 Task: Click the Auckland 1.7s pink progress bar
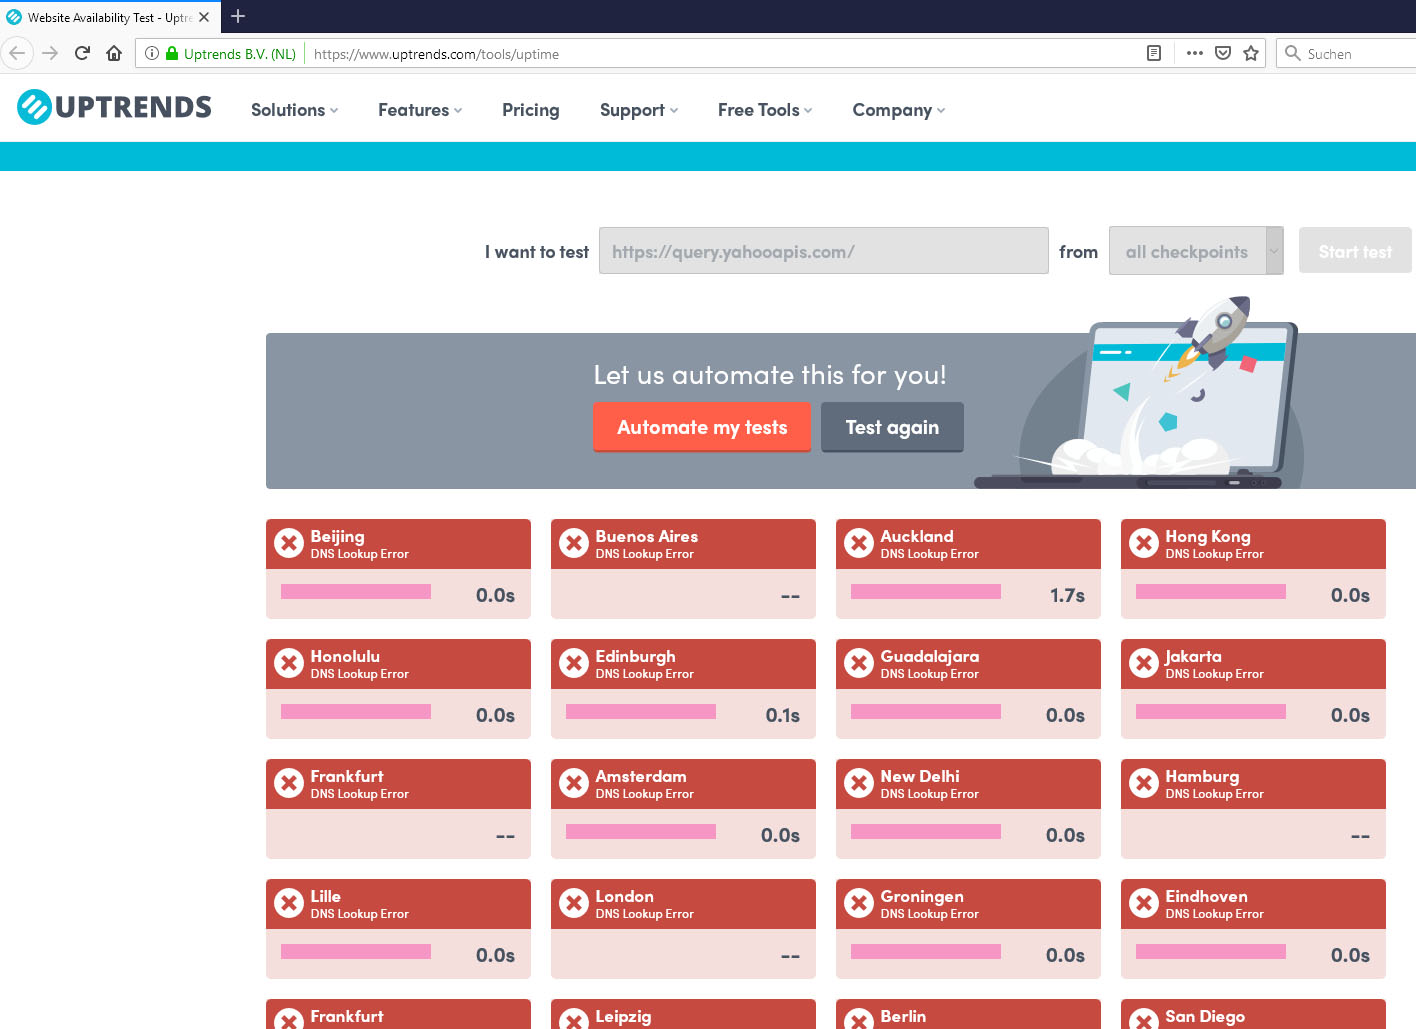coord(925,592)
